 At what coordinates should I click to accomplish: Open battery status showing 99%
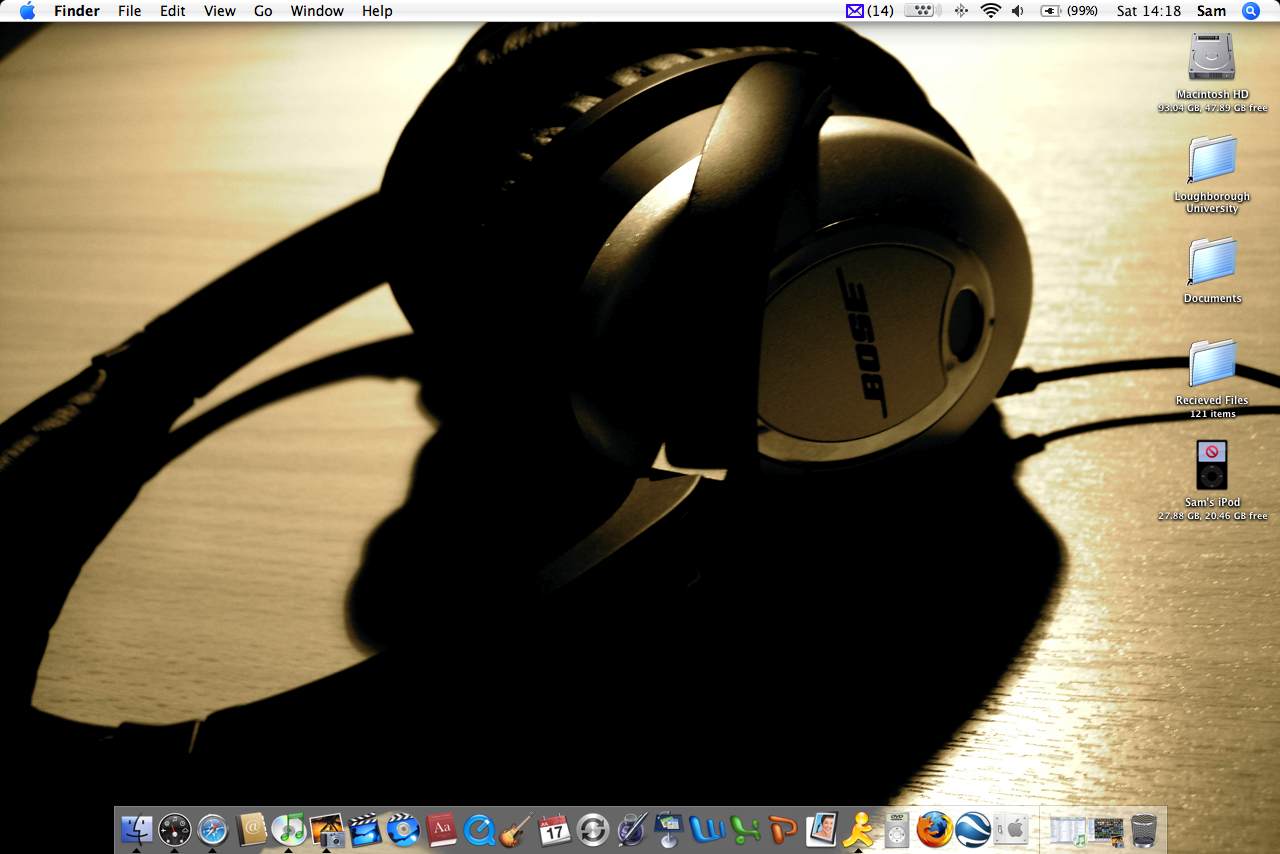point(1069,11)
